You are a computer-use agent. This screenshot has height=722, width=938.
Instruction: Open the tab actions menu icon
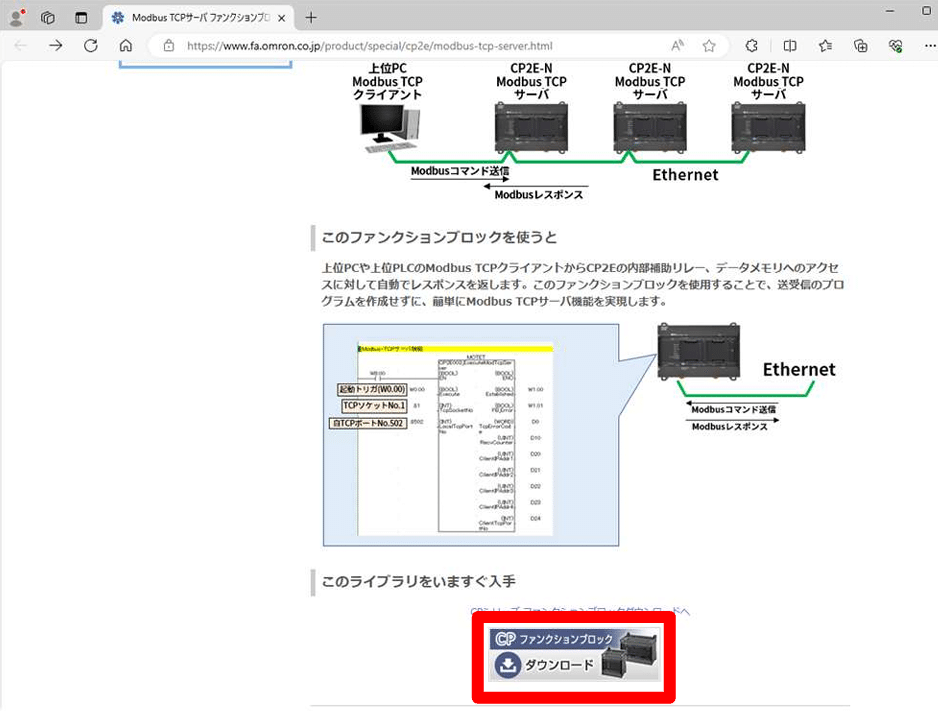click(x=81, y=18)
